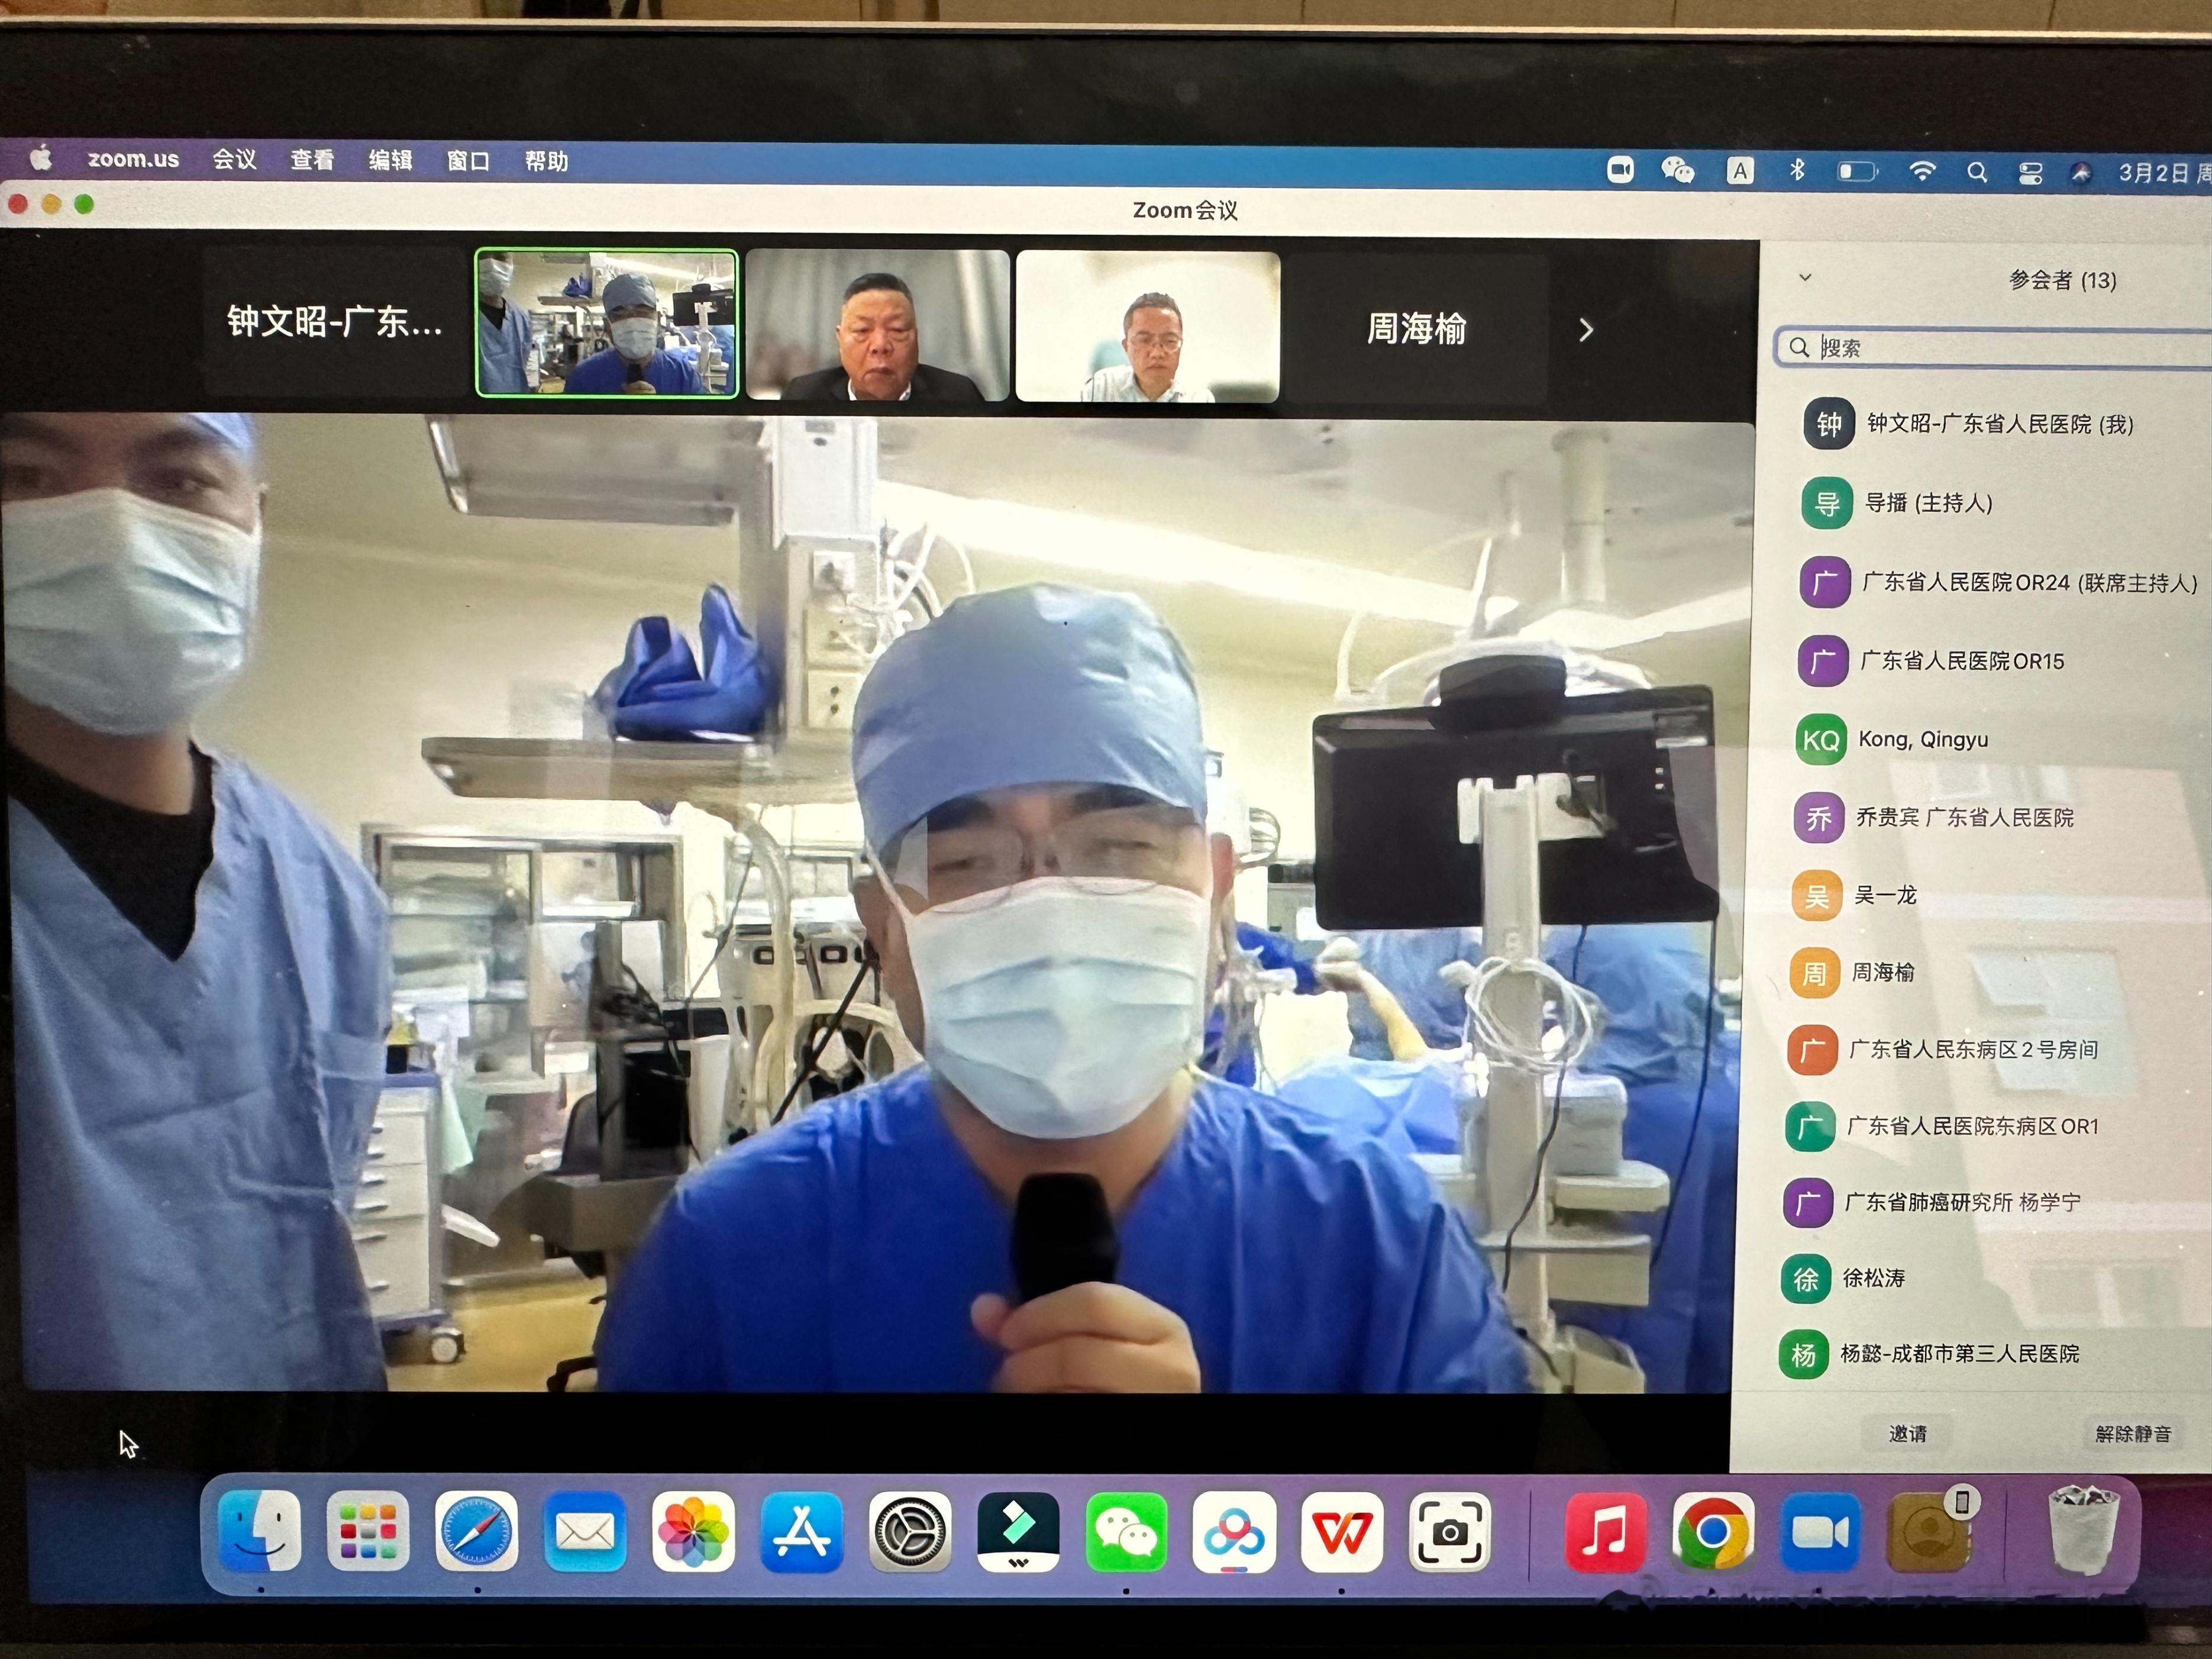Select the 周海榆 video tile

coord(1416,329)
